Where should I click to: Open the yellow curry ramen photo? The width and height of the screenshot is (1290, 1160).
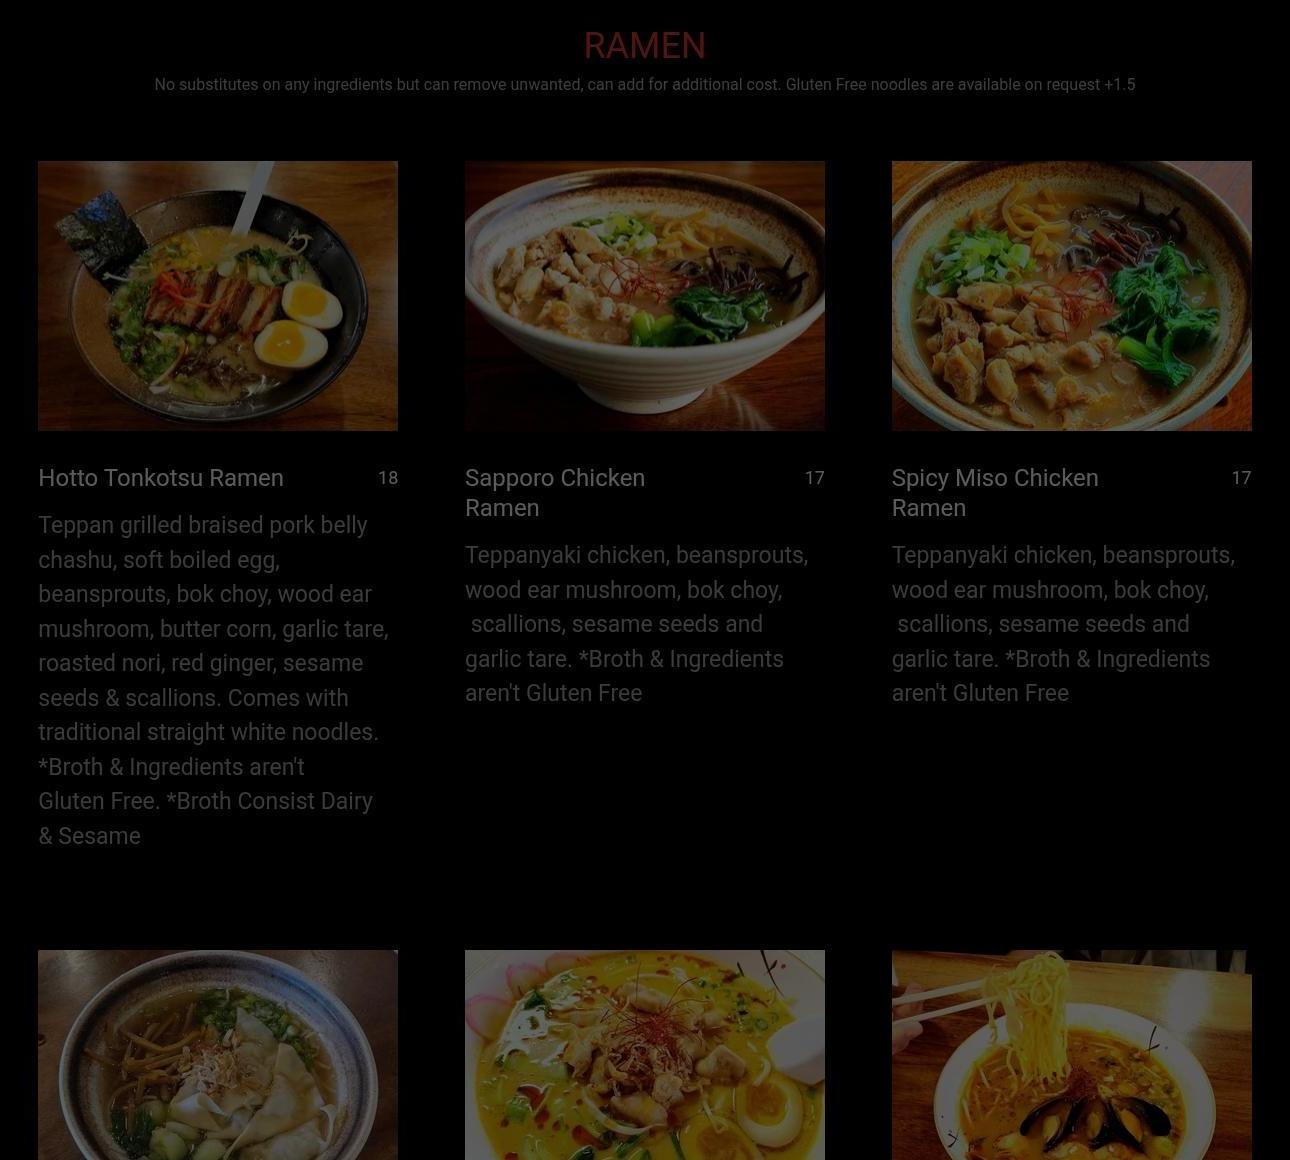[645, 1055]
